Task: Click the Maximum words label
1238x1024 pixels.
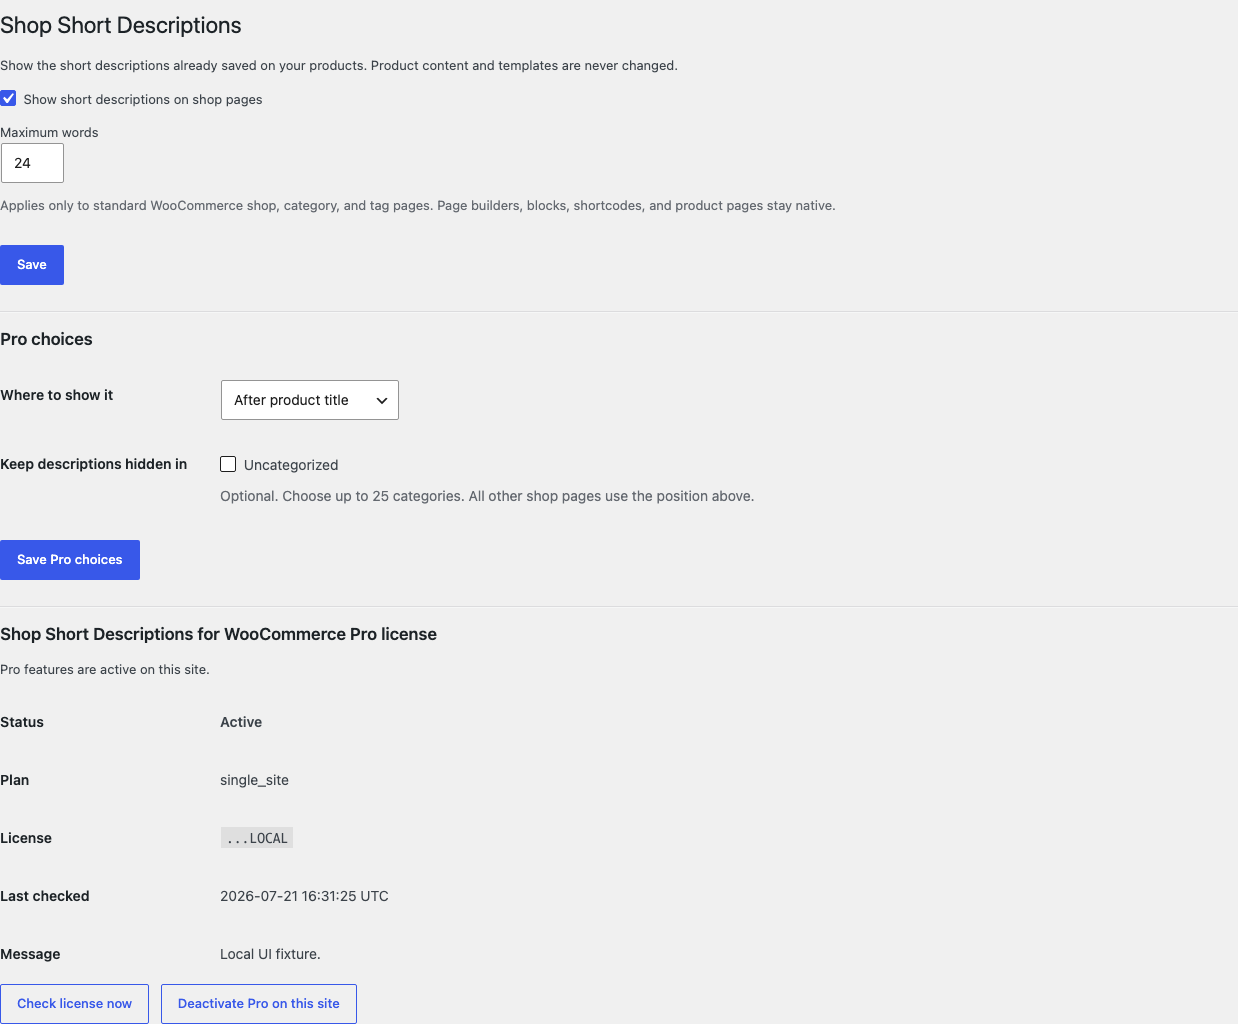Action: pyautogui.click(x=49, y=132)
